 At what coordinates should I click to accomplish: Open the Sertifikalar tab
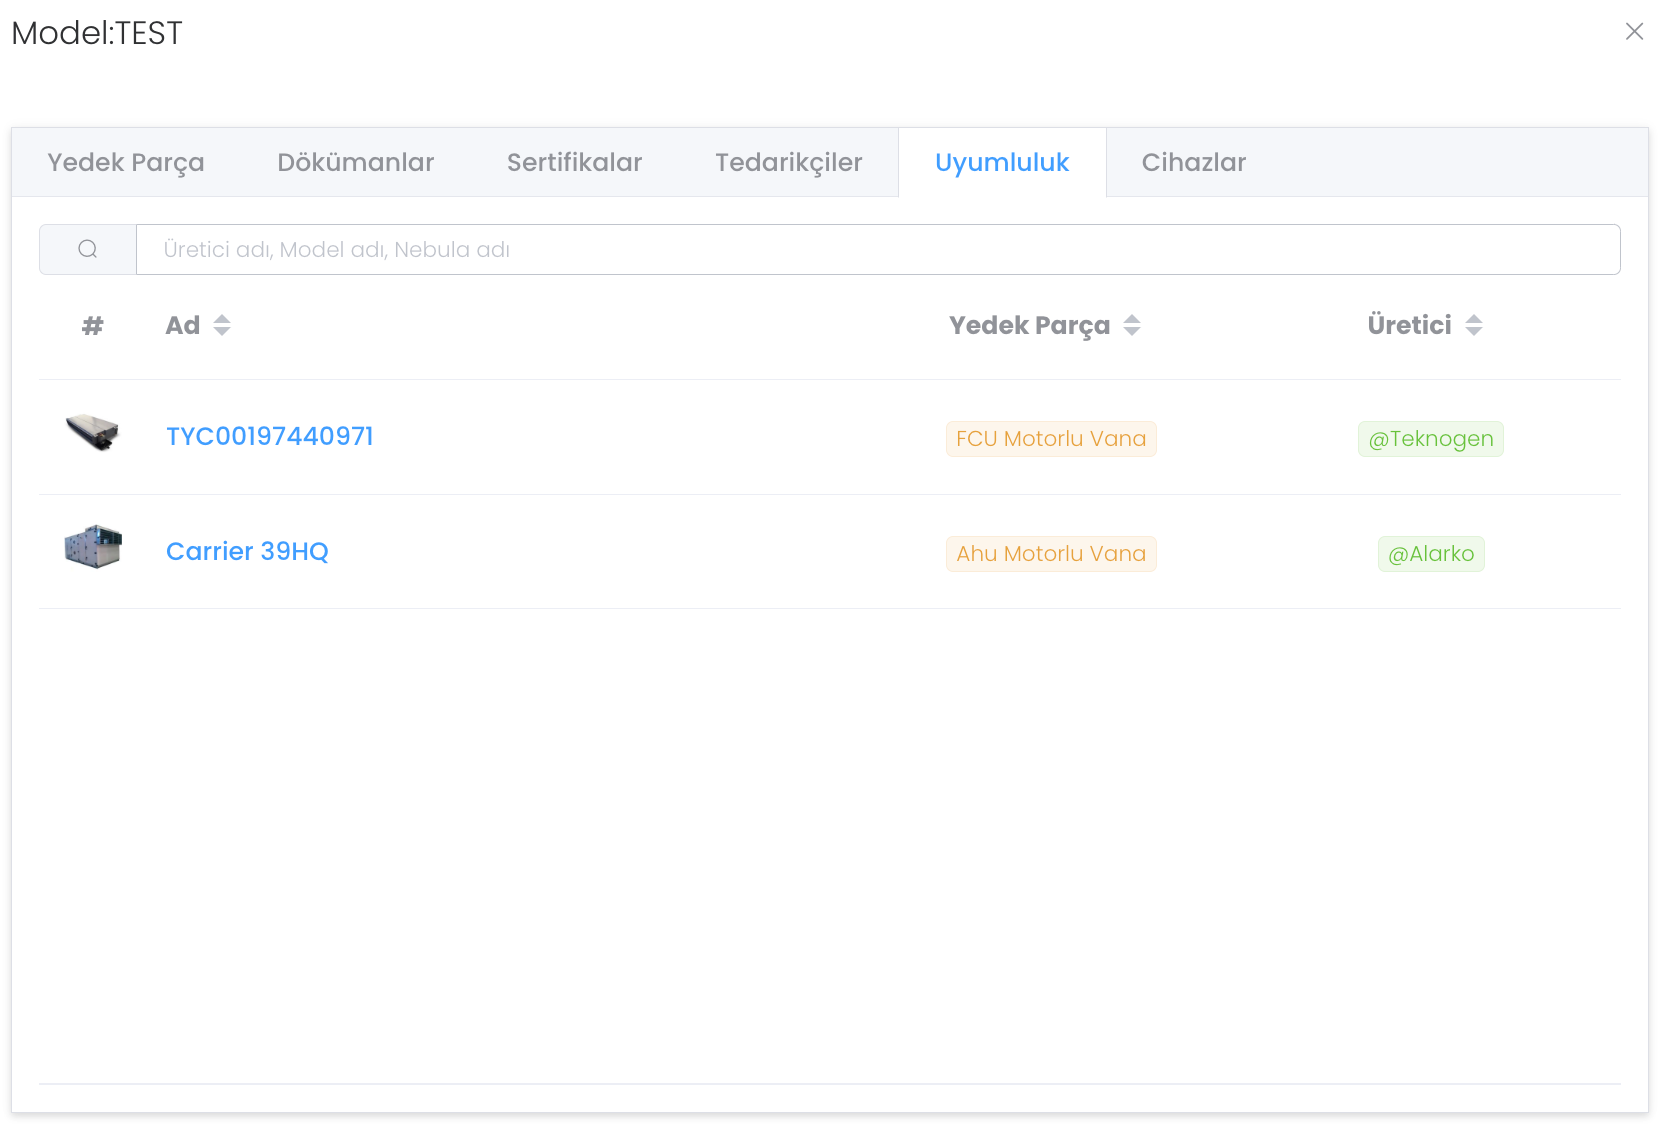coord(575,162)
